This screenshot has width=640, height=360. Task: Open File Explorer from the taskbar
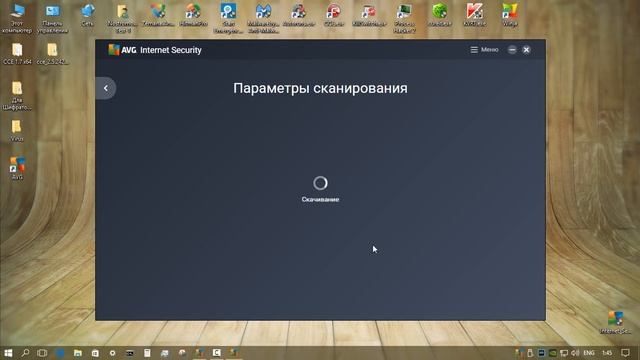(78, 353)
